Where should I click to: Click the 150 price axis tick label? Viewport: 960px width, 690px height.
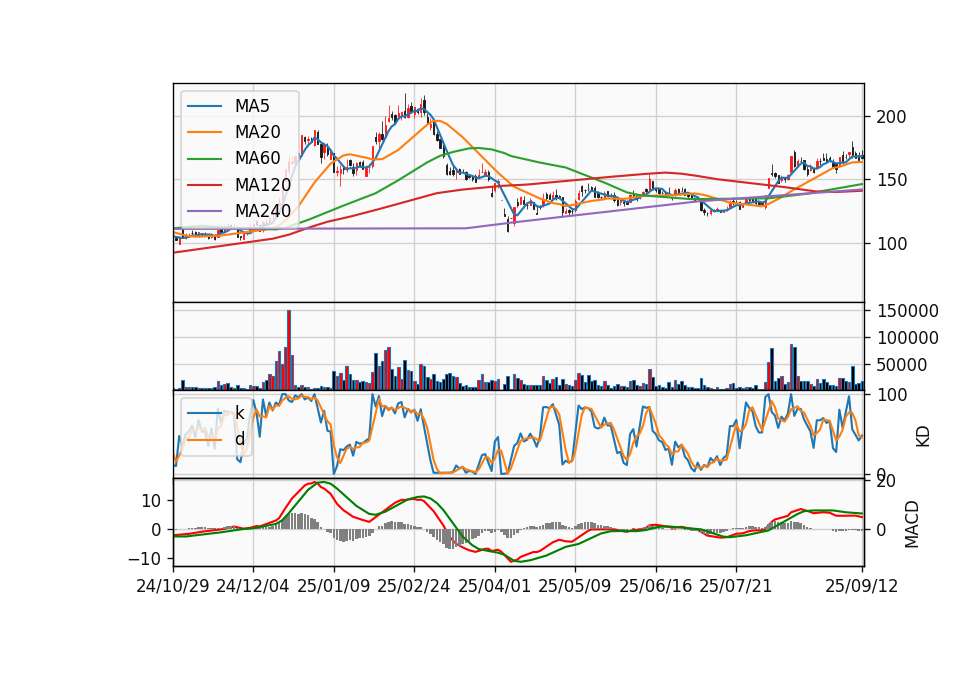[891, 180]
